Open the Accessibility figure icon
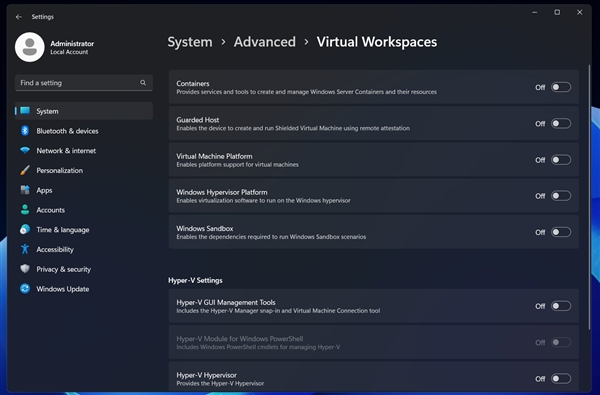The width and height of the screenshot is (600, 395). tap(25, 249)
